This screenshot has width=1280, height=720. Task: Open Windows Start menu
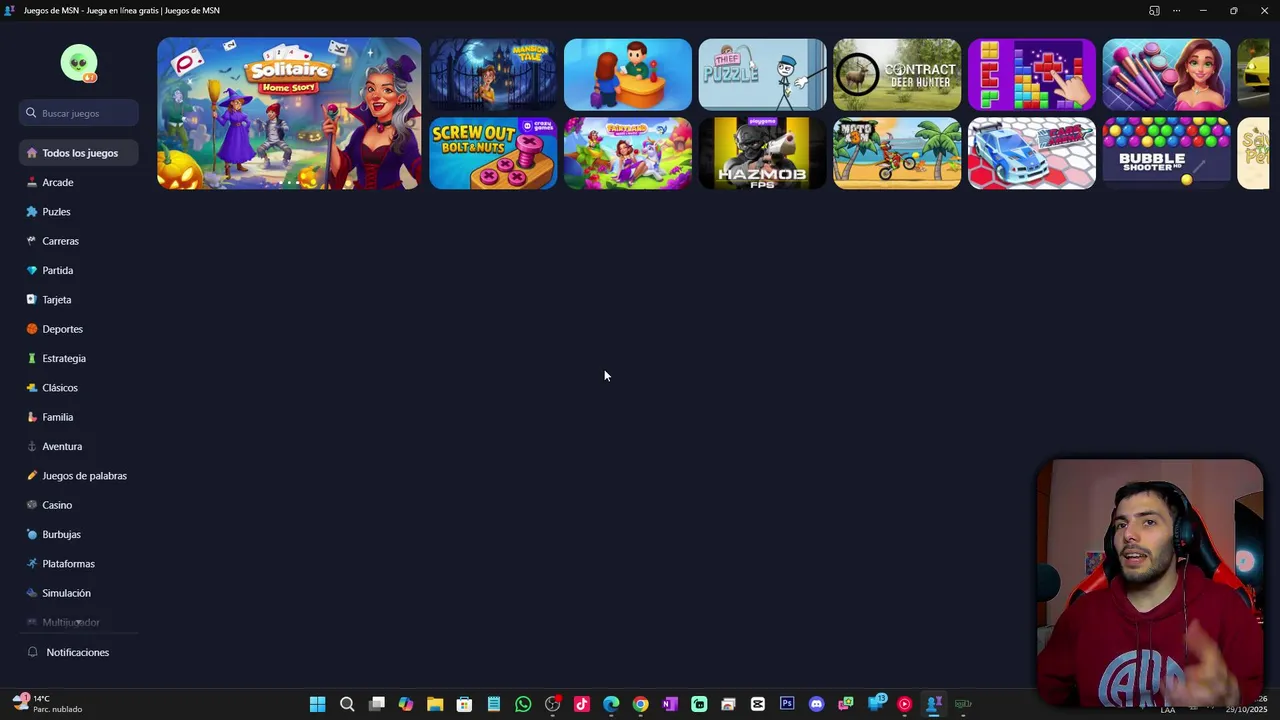[x=317, y=704]
